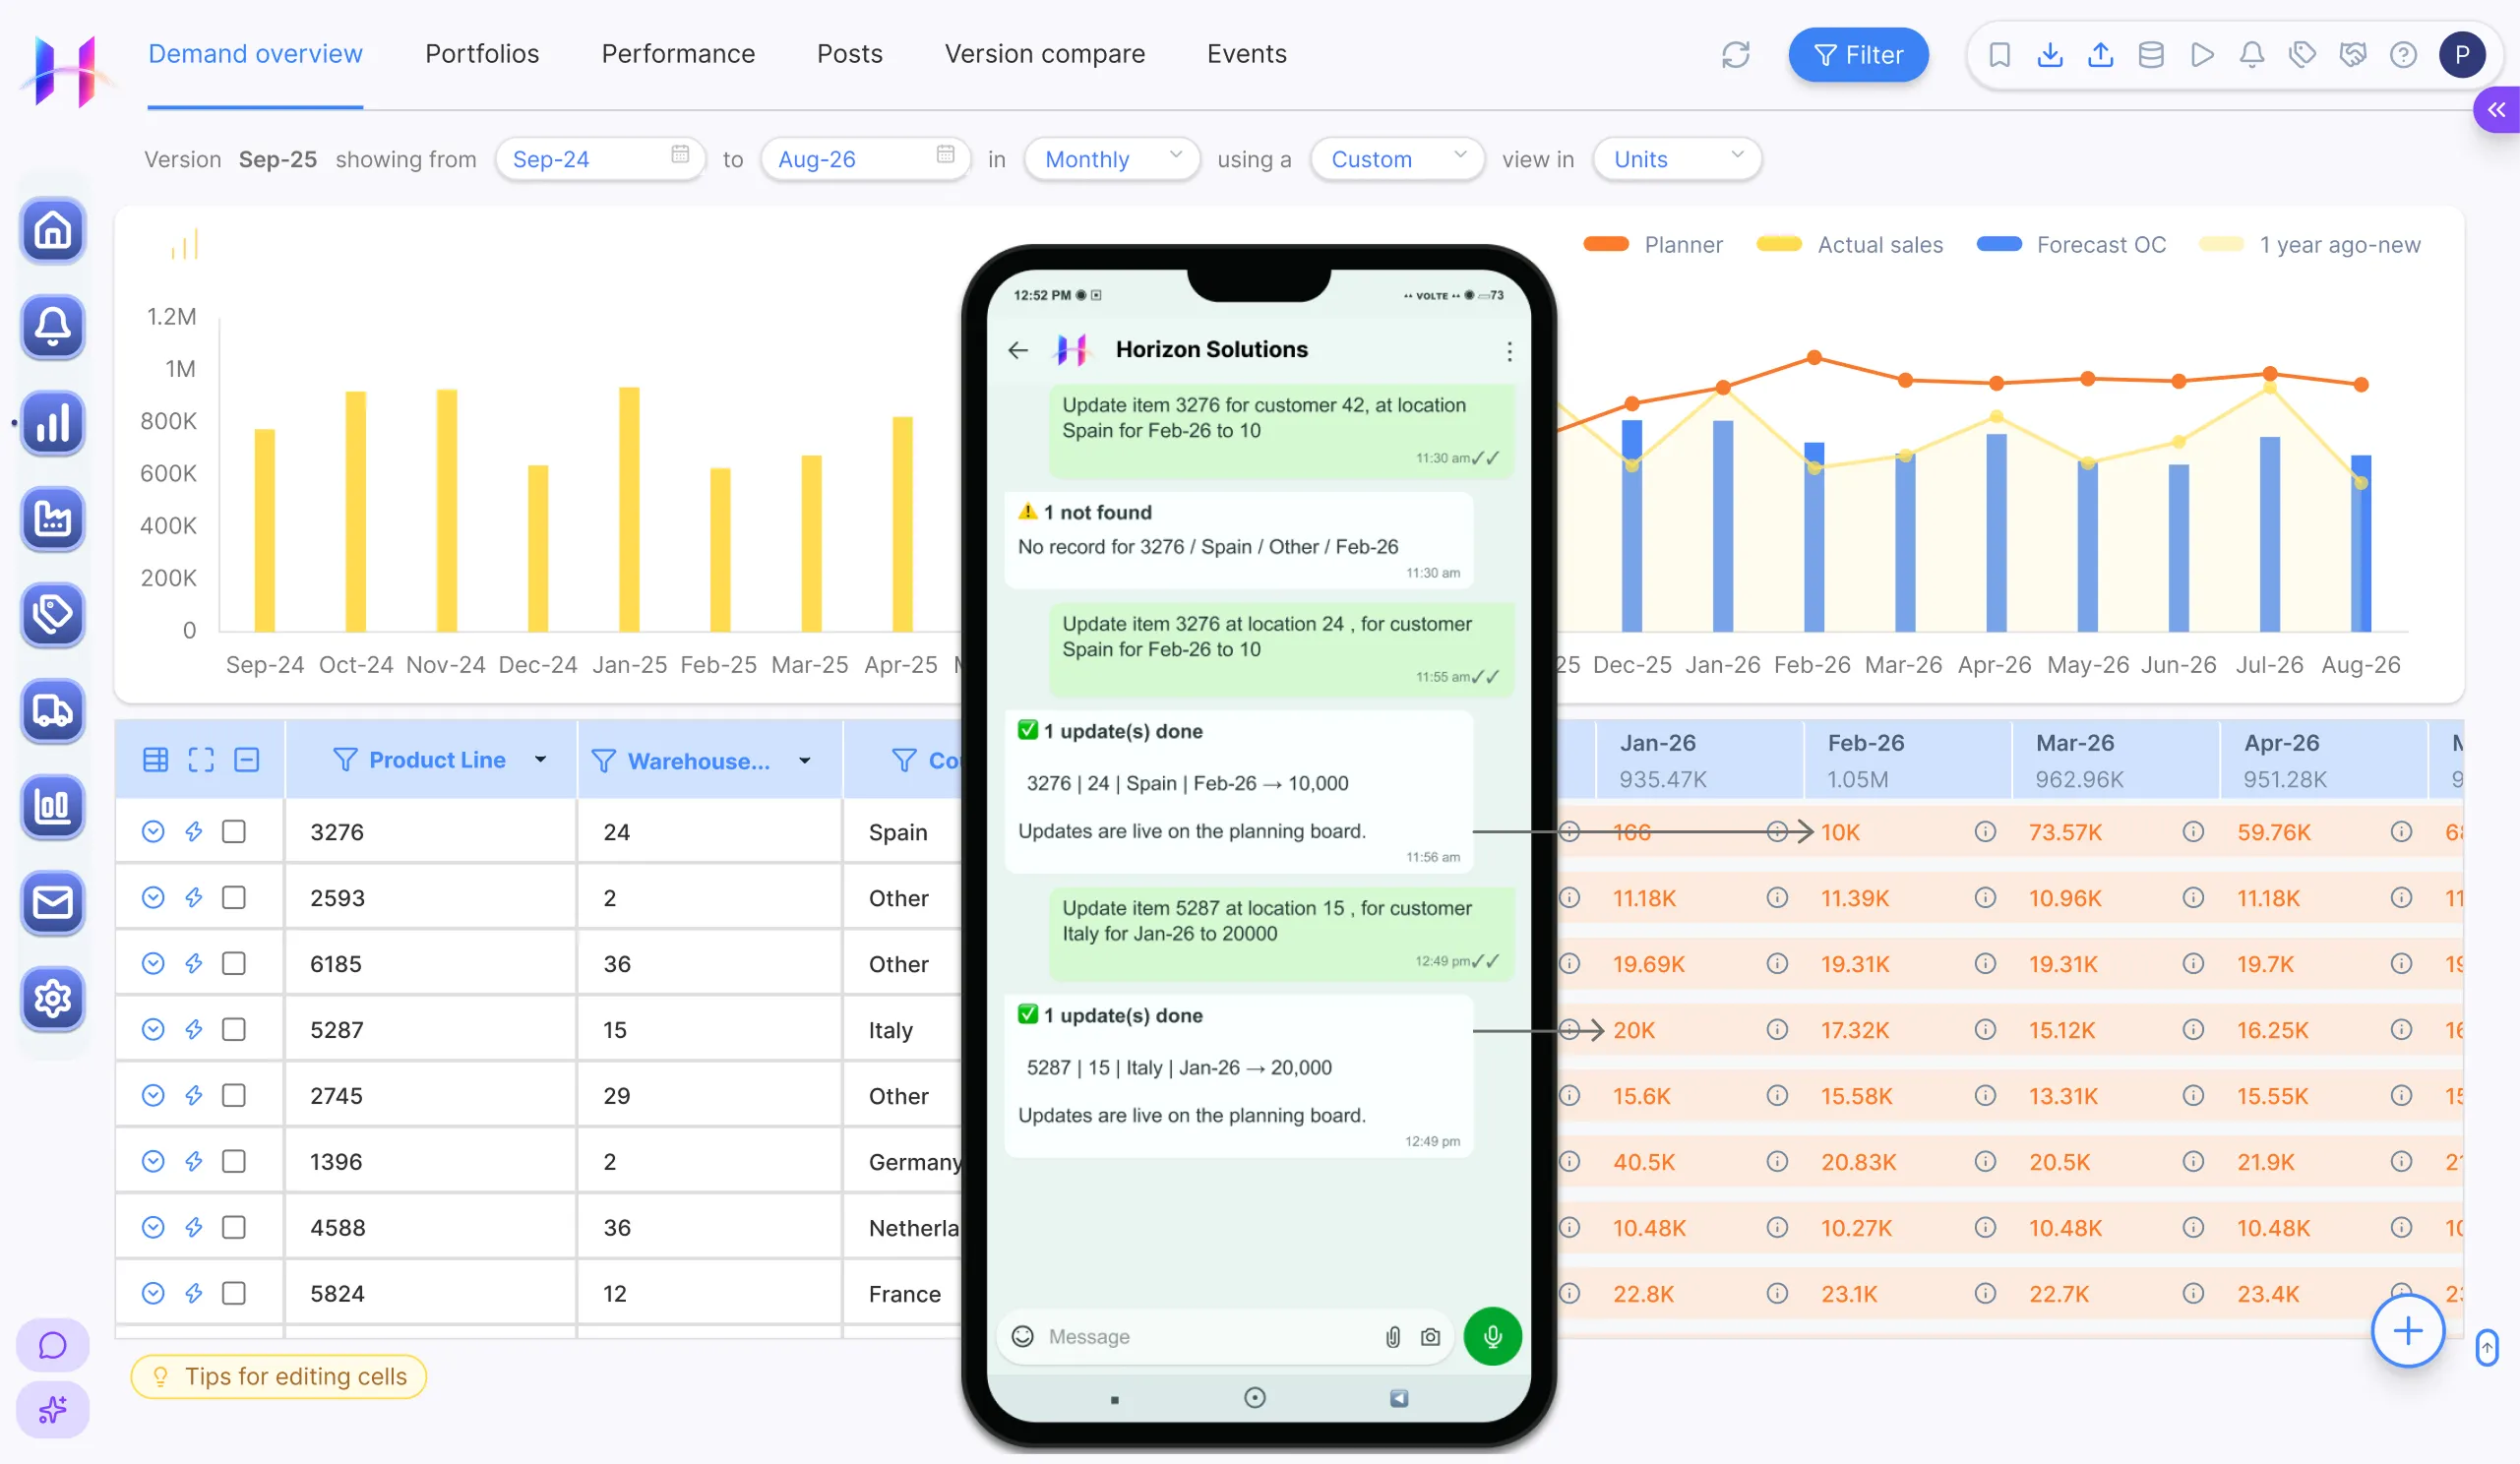The height and width of the screenshot is (1464, 2520).
Task: Switch to the Portfolios tab
Action: pyautogui.click(x=482, y=54)
